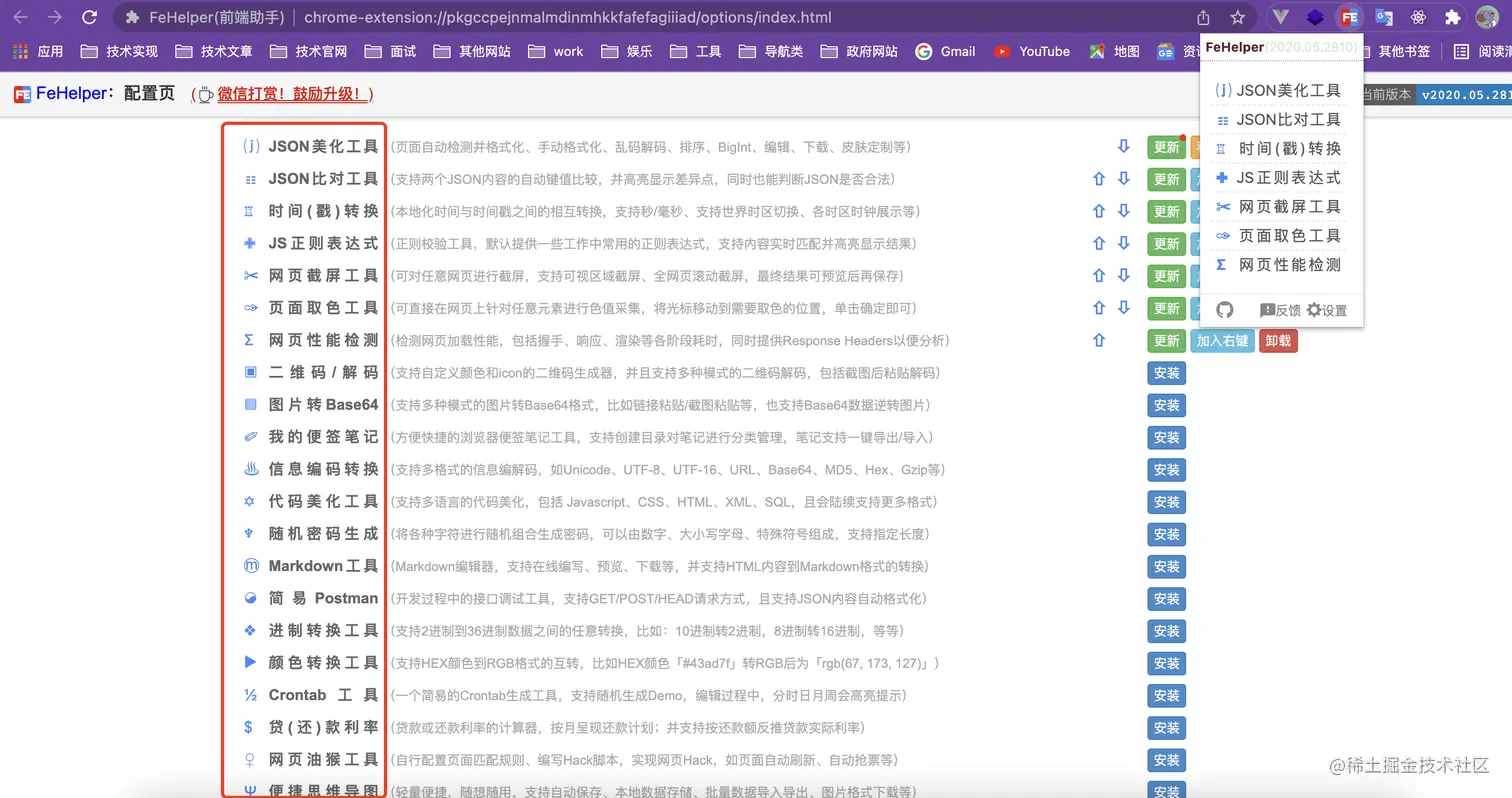The image size is (1512, 798).
Task: Expand the 技术实现 bookmark folder
Action: (119, 51)
